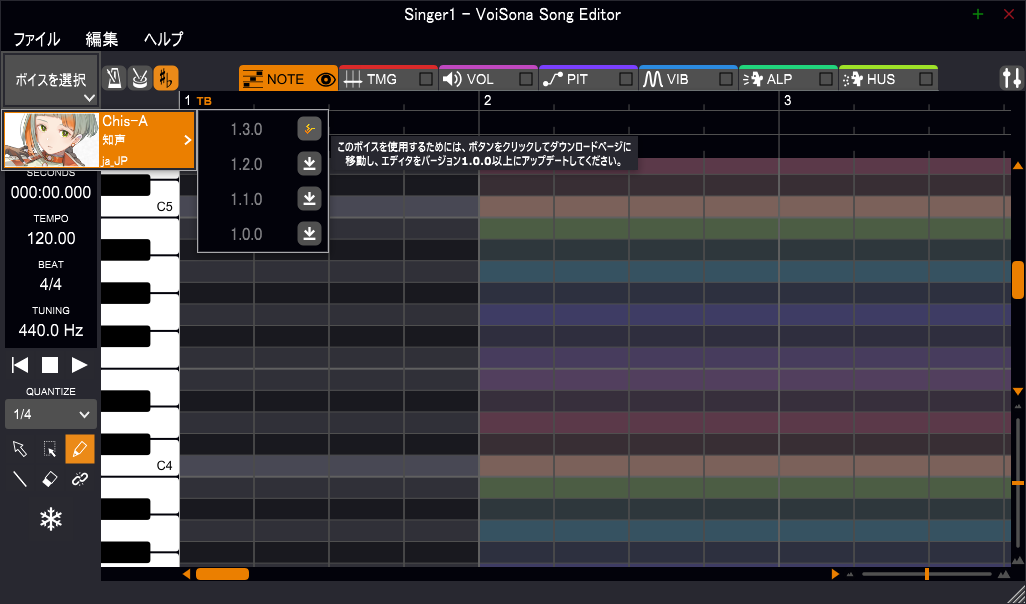Select the line tool
The width and height of the screenshot is (1026, 604).
tap(20, 479)
